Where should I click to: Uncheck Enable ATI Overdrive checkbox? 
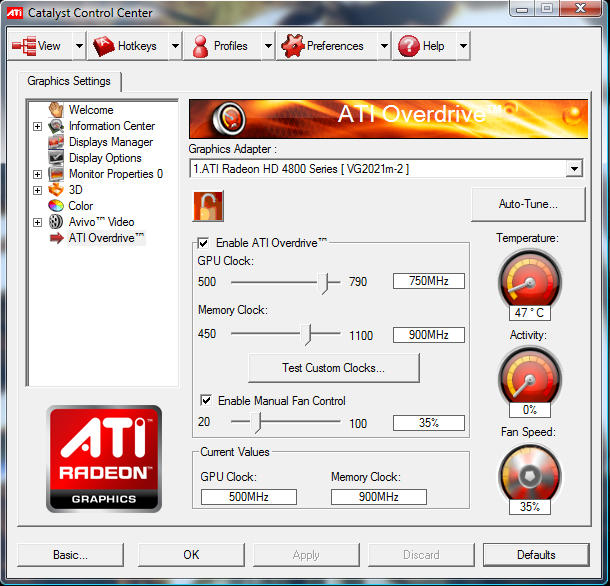[x=204, y=243]
